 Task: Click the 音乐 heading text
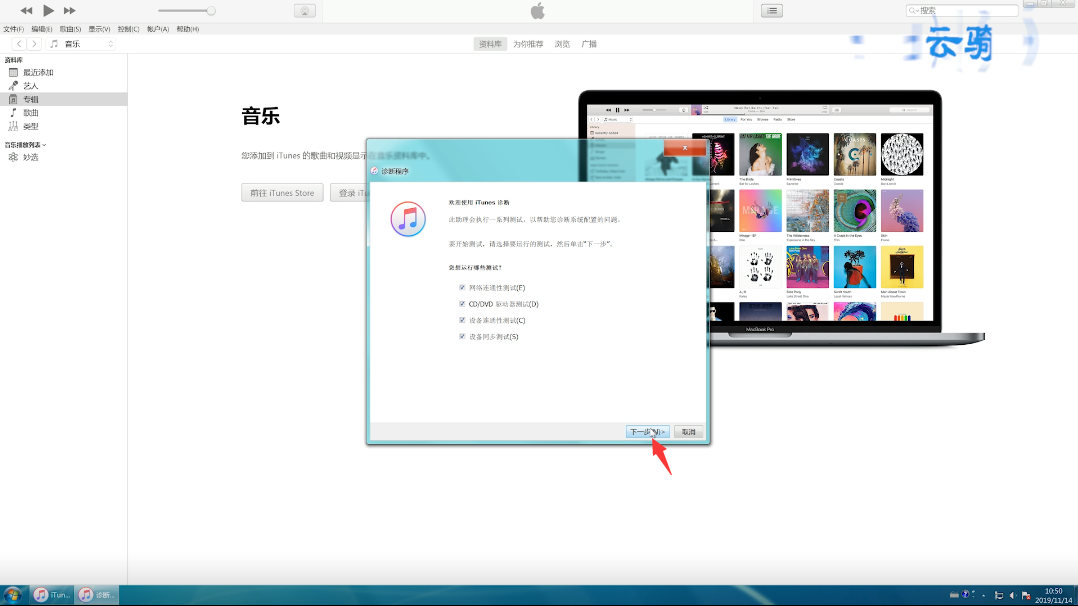pos(261,116)
